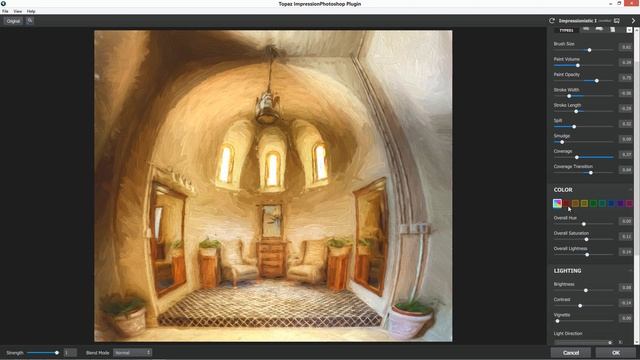Select the teal color swatch
Image resolution: width=640 pixels, height=360 pixels.
[602, 203]
